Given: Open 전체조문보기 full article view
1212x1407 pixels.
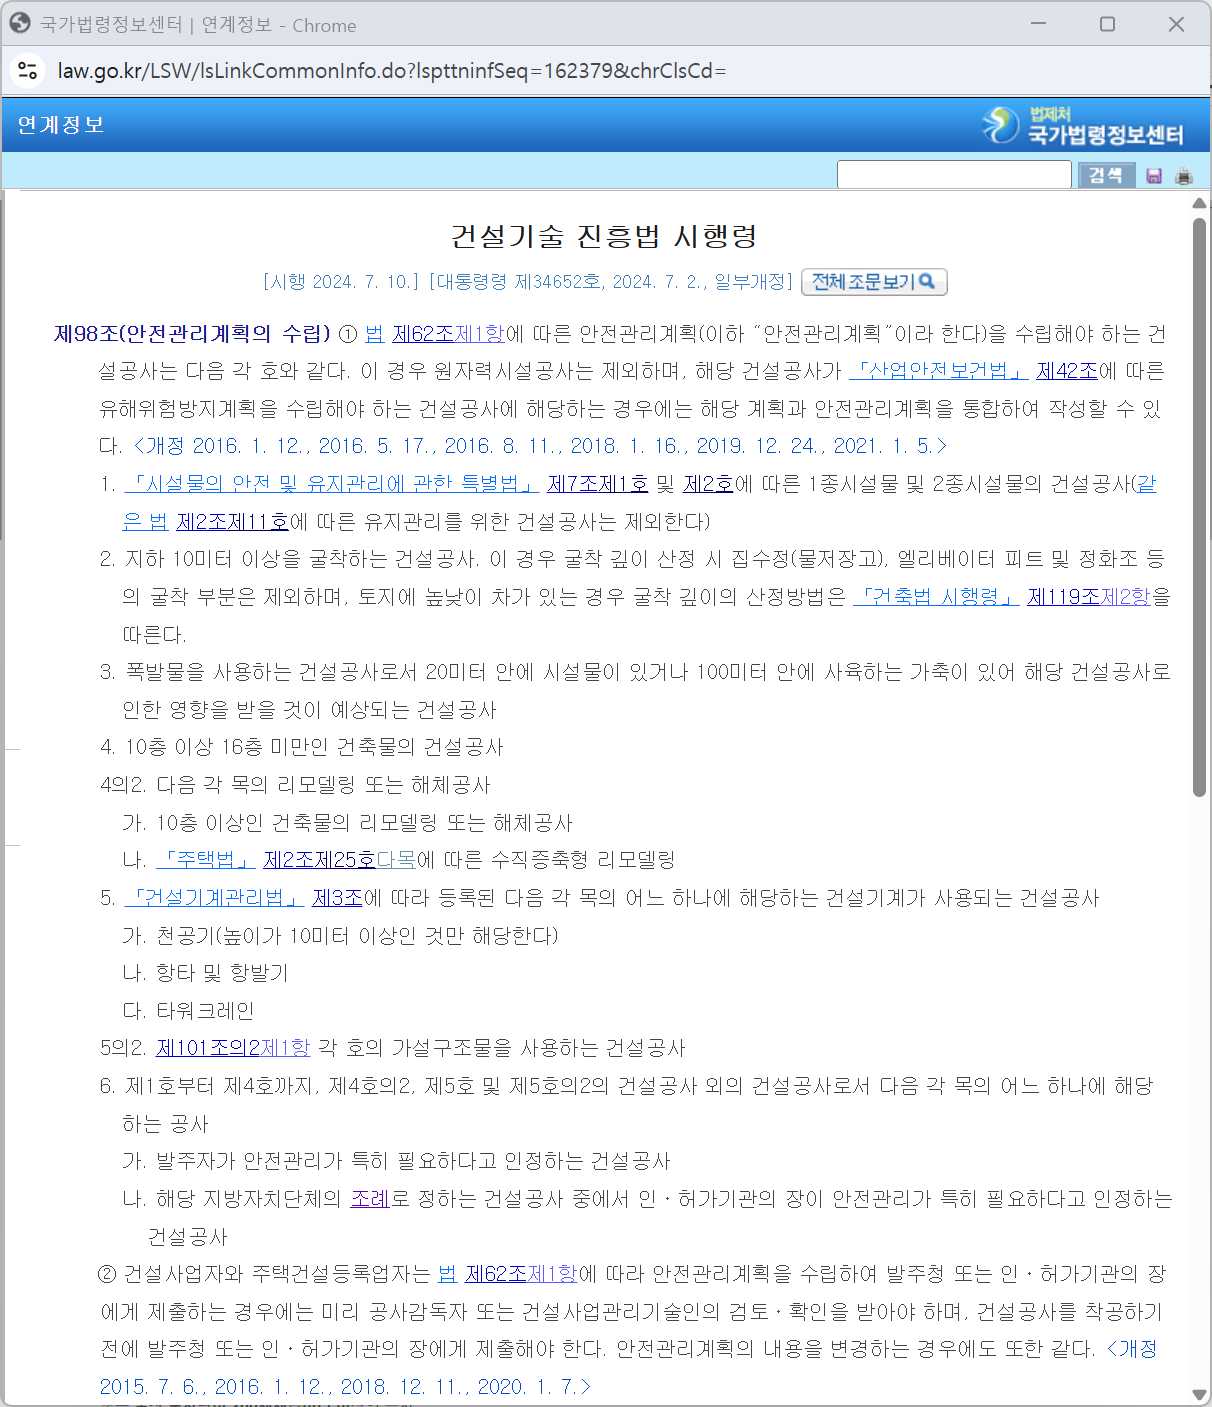Looking at the screenshot, I should [873, 282].
